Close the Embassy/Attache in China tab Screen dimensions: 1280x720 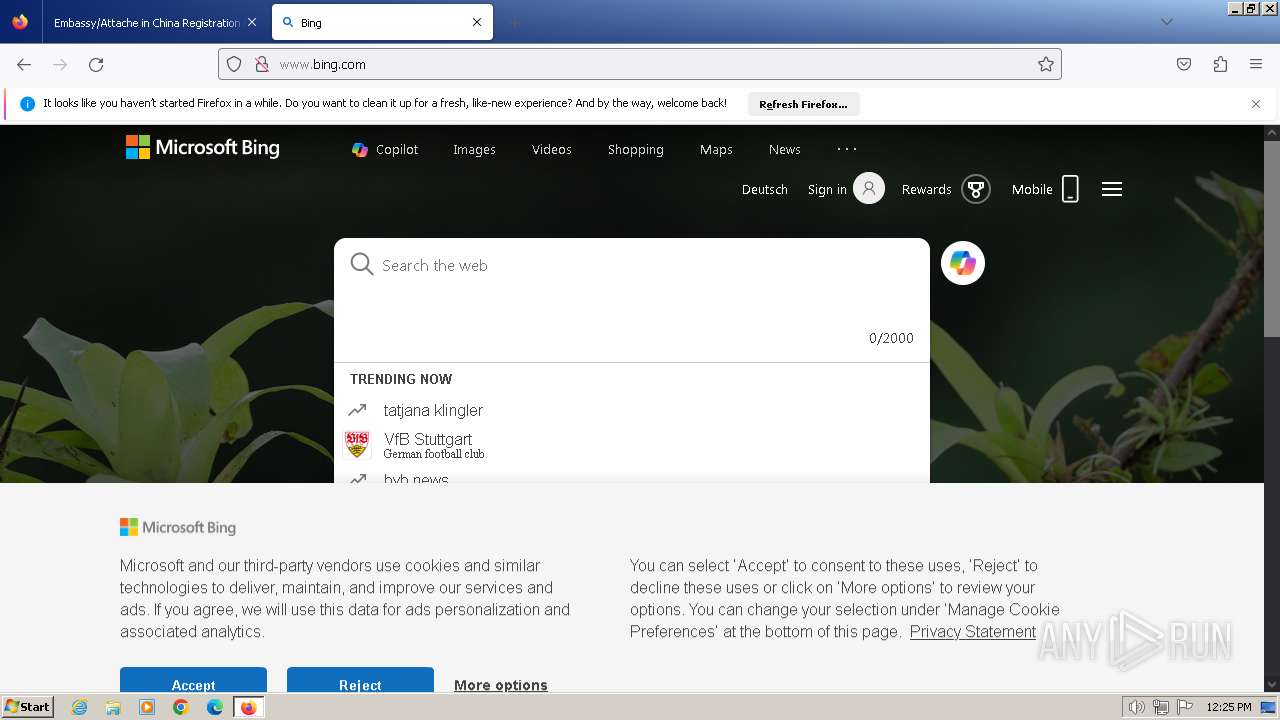point(251,22)
